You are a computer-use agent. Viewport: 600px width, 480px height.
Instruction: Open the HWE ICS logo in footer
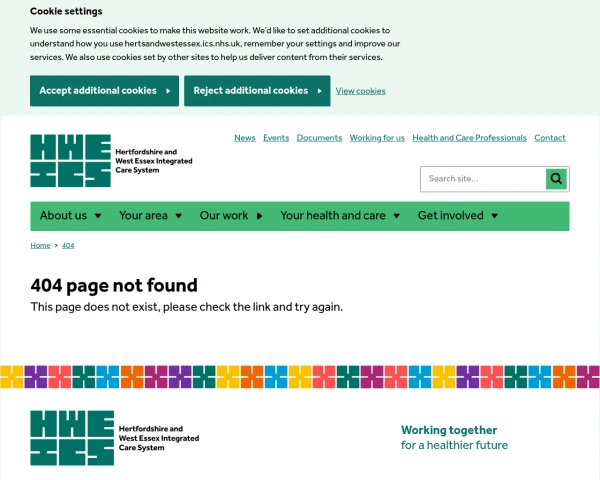(72, 438)
